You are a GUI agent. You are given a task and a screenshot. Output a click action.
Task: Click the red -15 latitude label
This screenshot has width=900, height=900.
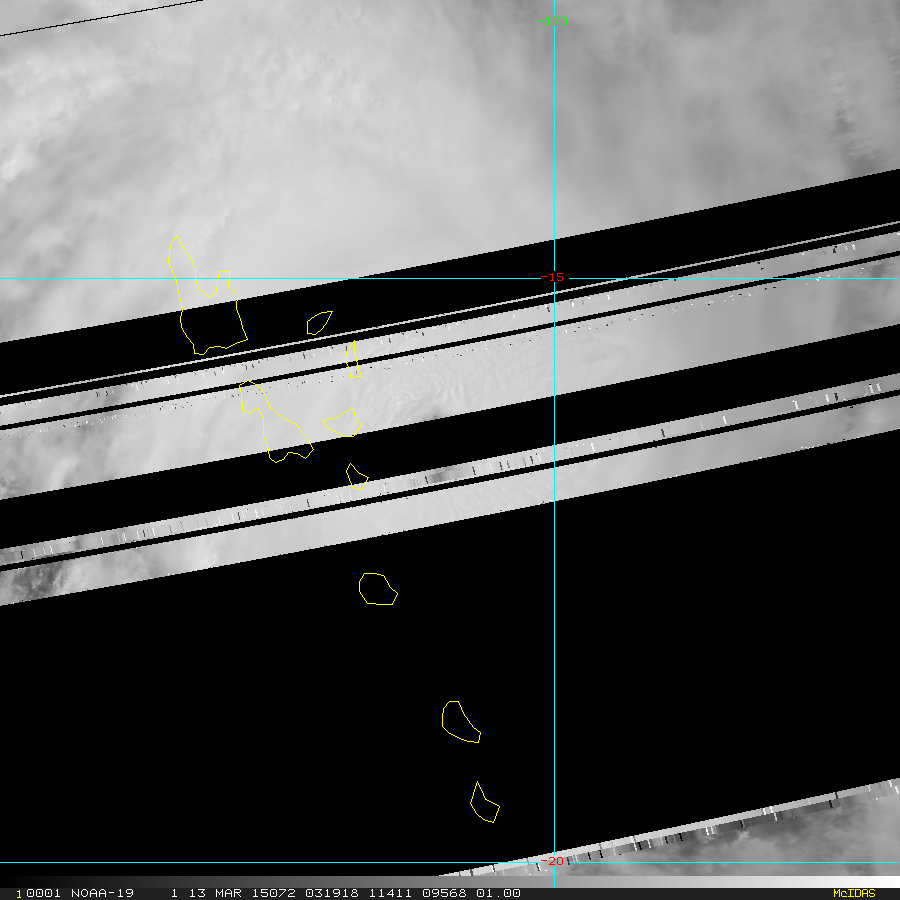tap(553, 278)
